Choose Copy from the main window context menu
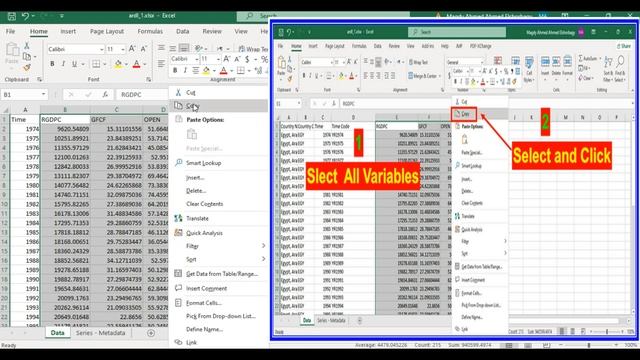Viewport: 640px width, 360px height. pos(219,106)
